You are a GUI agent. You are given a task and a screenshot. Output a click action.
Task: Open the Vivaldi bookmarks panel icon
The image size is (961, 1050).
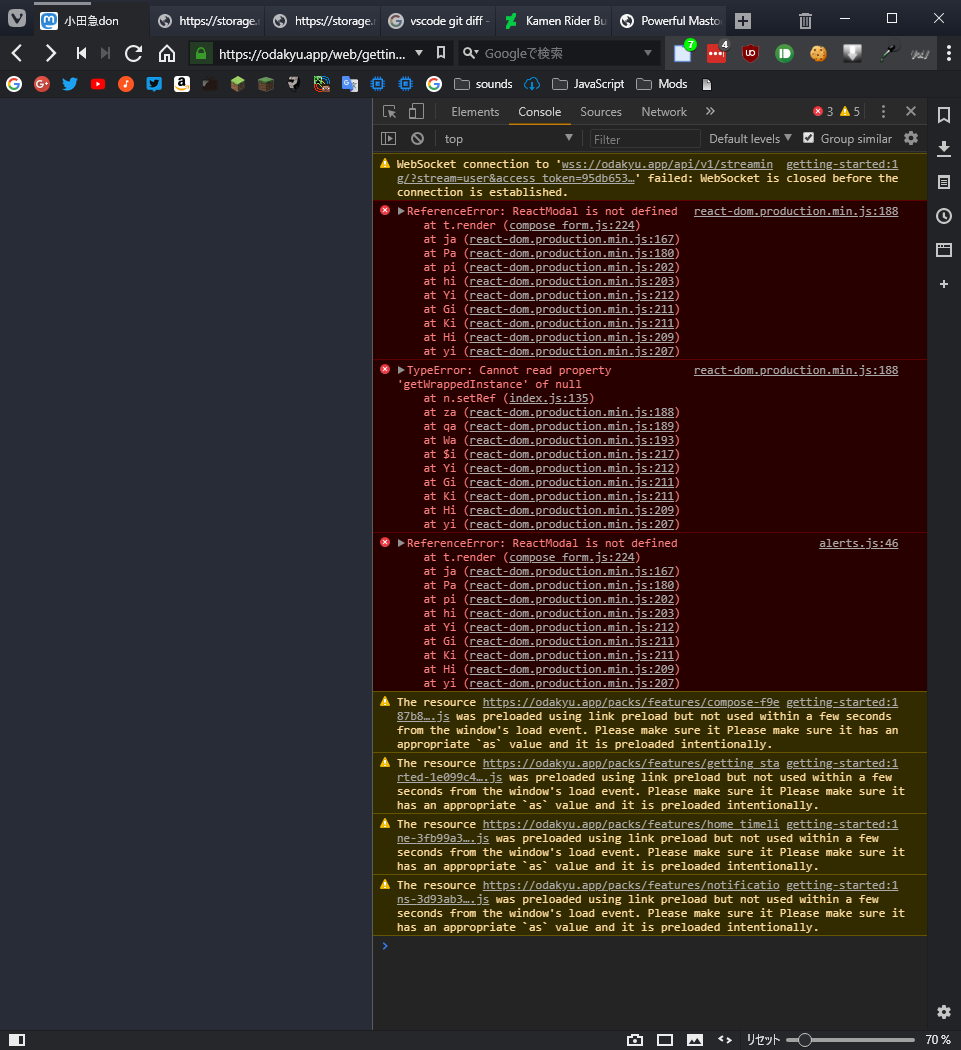pos(943,115)
